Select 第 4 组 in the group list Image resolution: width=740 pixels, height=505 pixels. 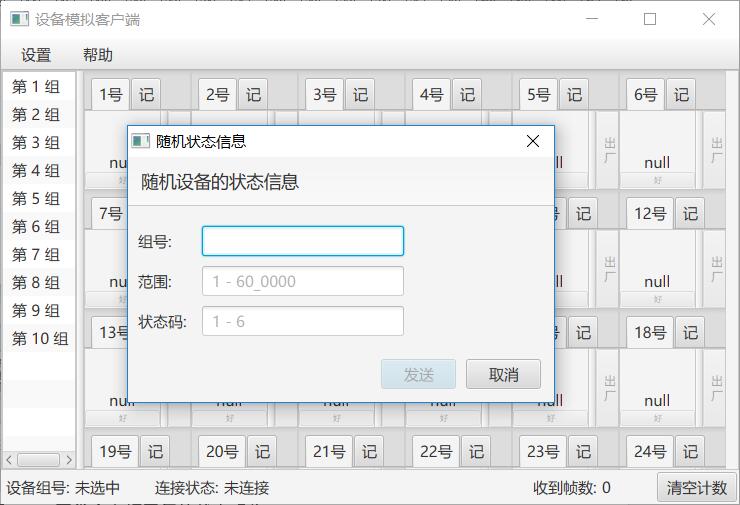point(39,170)
